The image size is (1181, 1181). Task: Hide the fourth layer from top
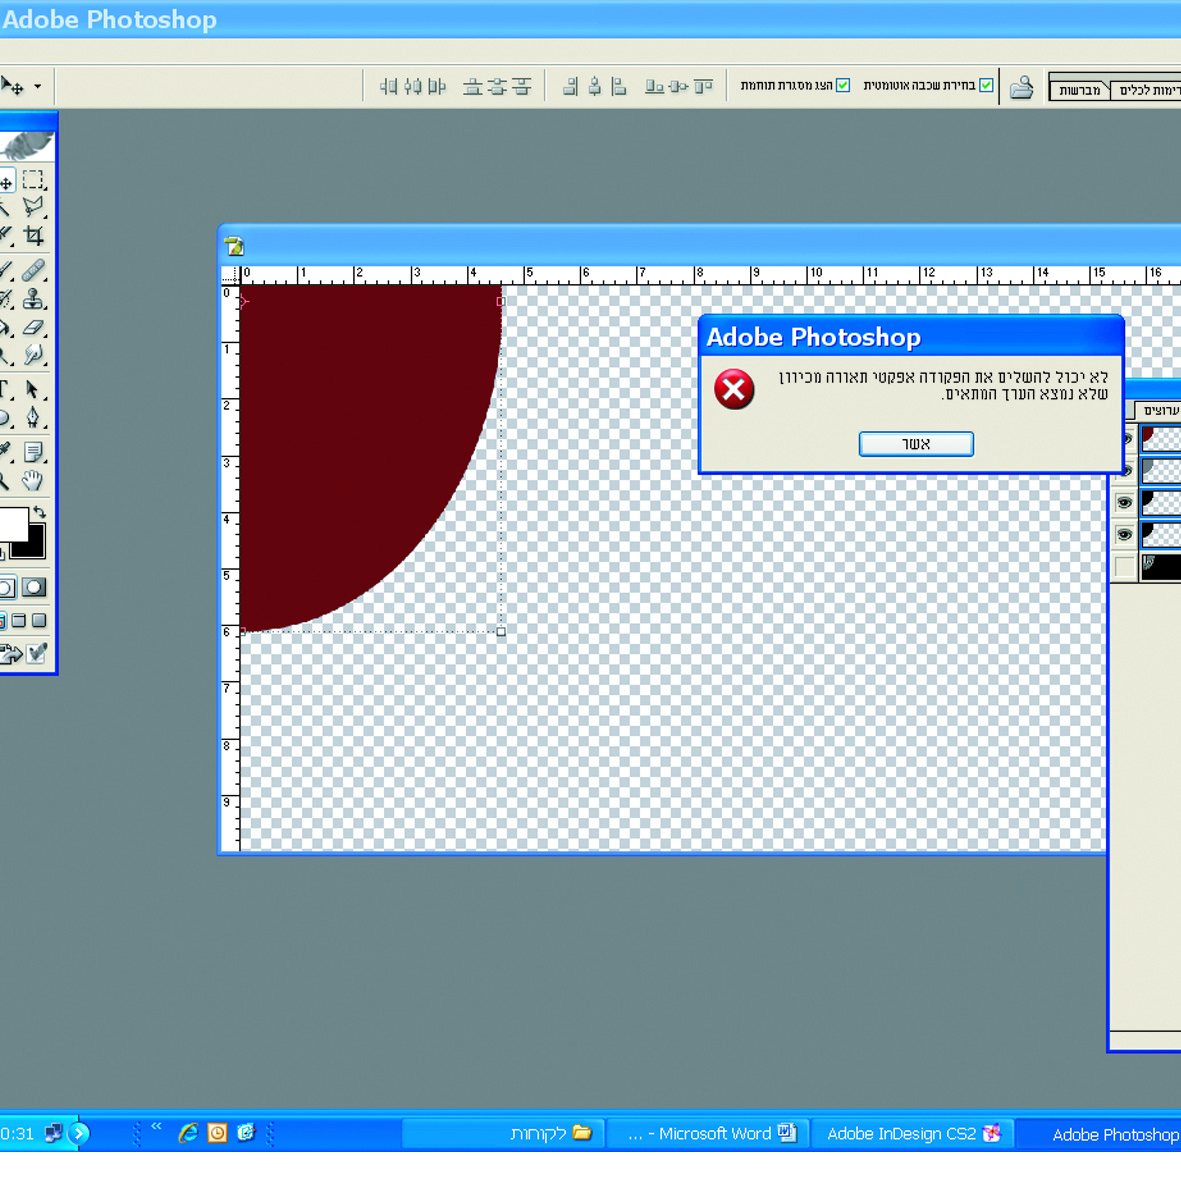tap(1125, 534)
